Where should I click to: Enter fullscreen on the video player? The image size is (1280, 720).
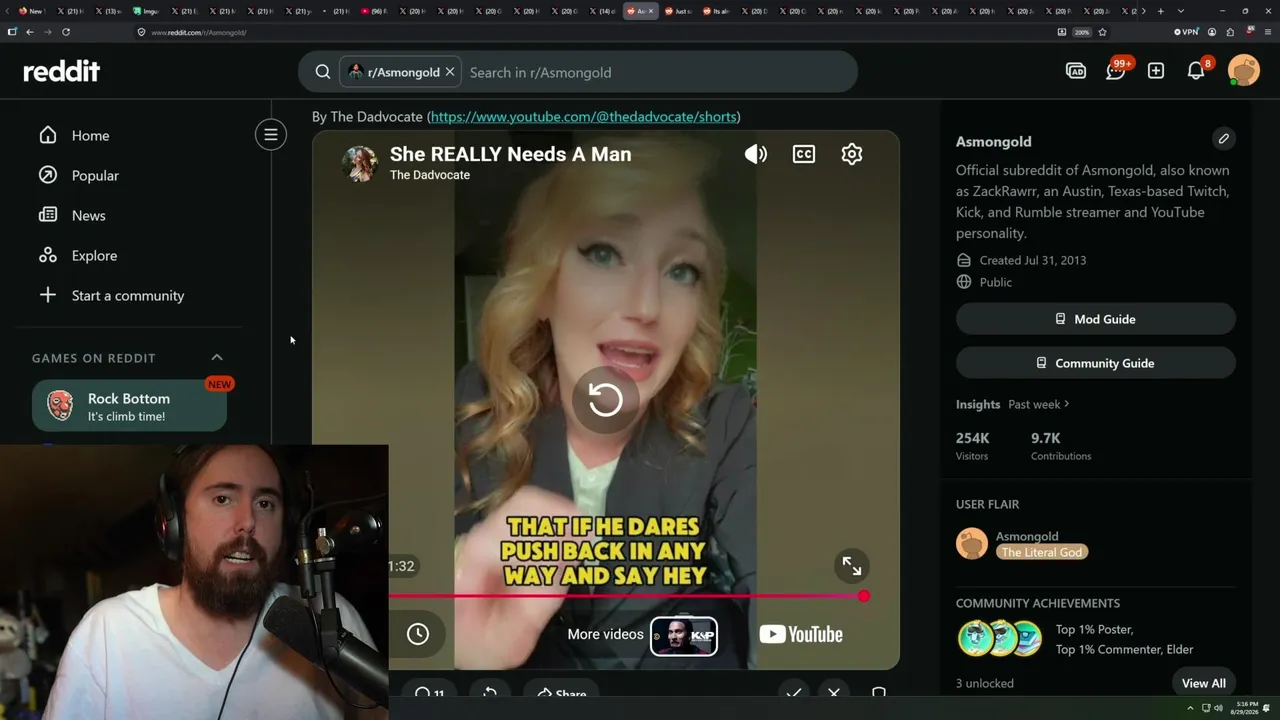(852, 566)
